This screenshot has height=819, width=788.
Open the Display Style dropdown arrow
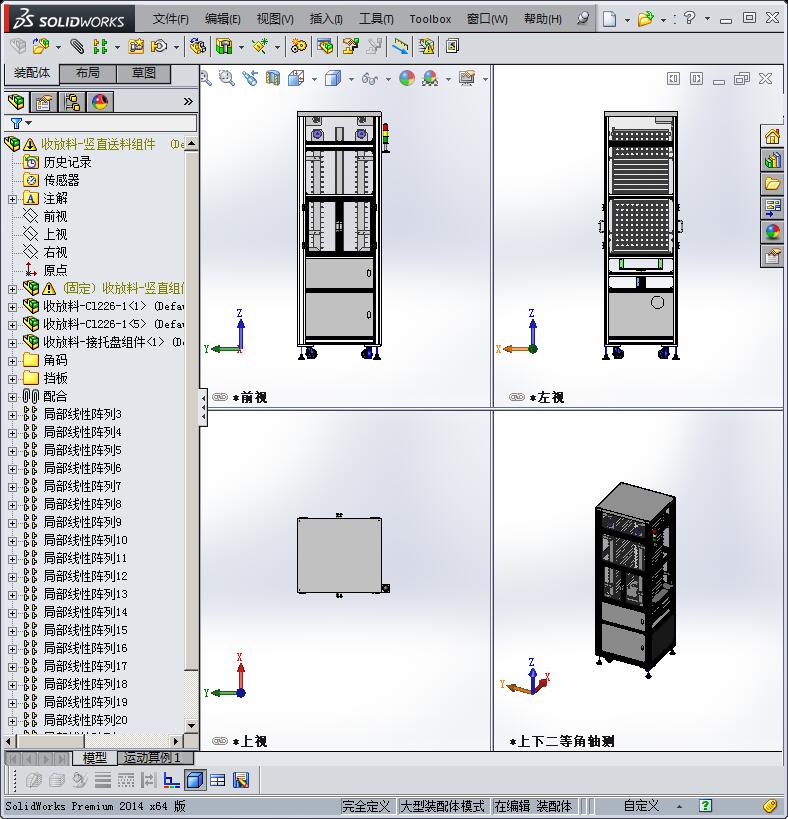click(351, 79)
